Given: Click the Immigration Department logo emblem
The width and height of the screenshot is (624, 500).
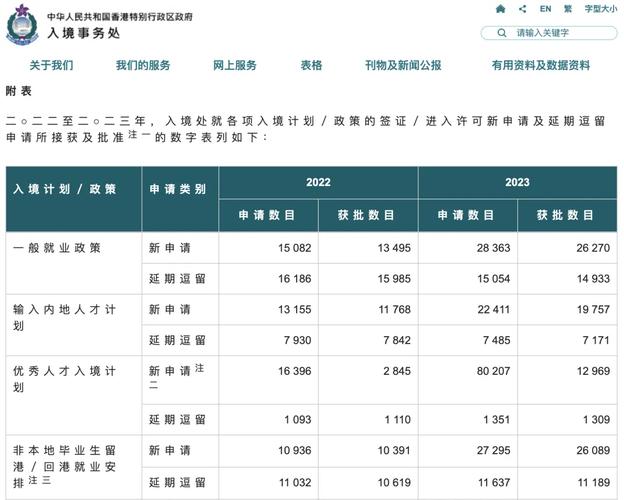Looking at the screenshot, I should 22,25.
